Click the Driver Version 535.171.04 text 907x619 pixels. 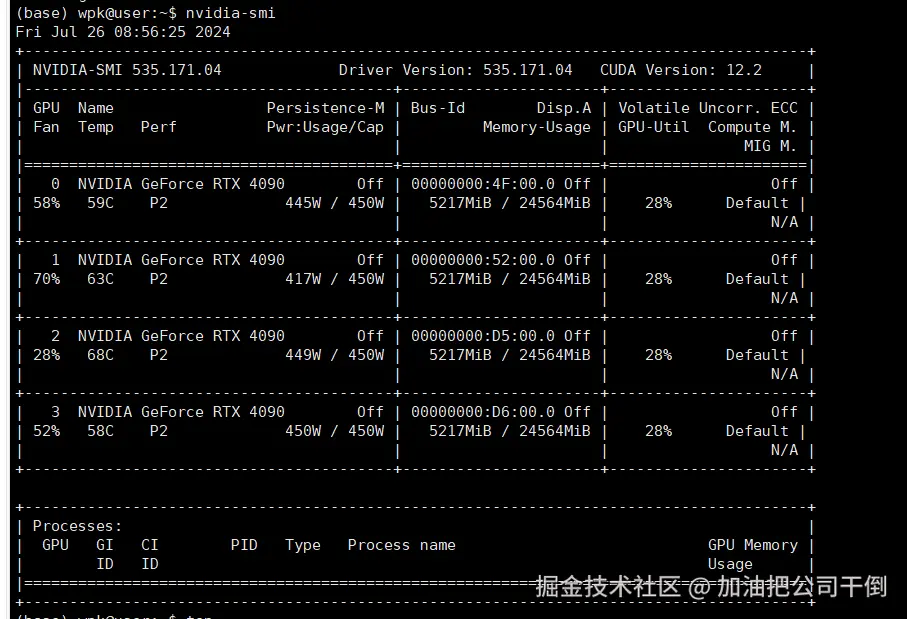click(x=455, y=70)
